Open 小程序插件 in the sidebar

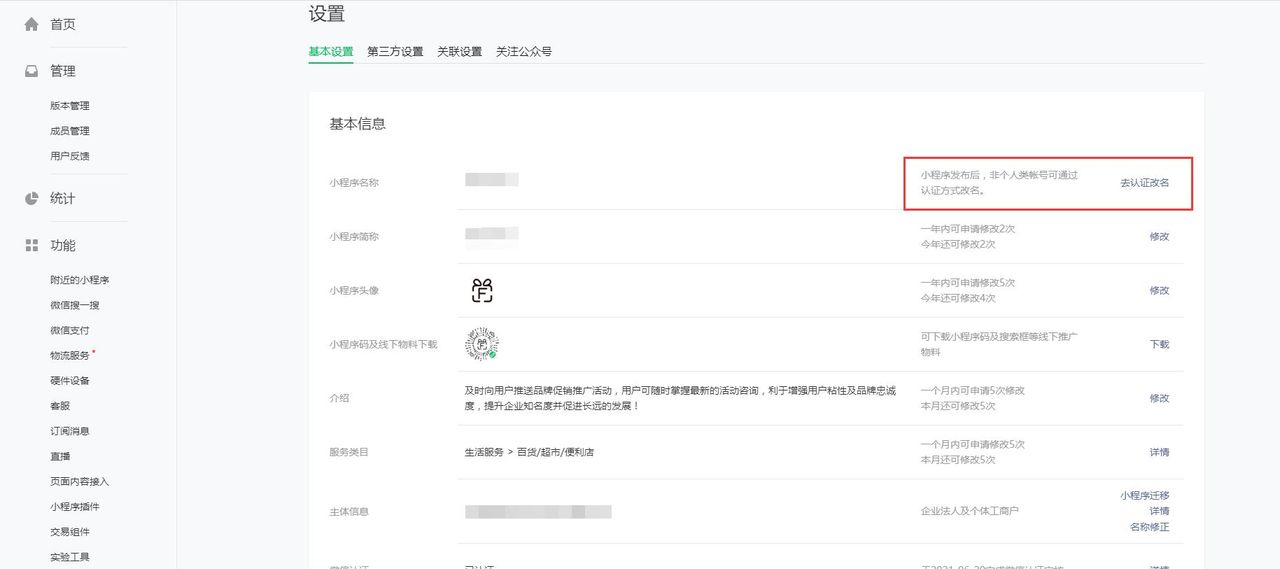click(x=75, y=507)
